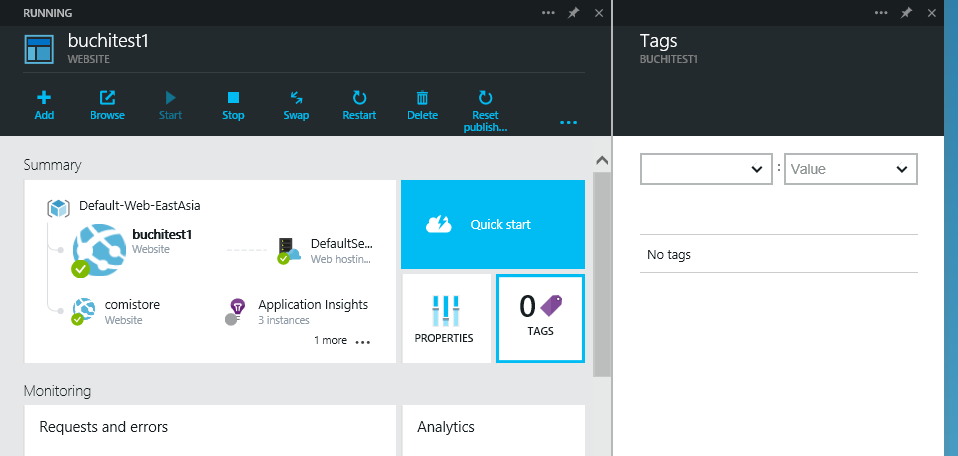
Task: Open Browse in the toolbar
Action: click(107, 98)
